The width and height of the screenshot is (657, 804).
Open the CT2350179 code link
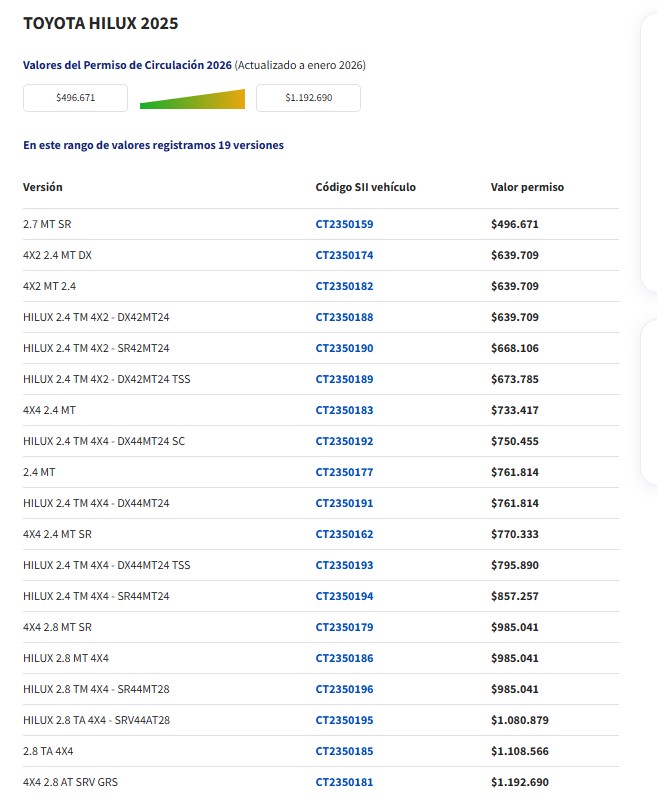tap(344, 627)
